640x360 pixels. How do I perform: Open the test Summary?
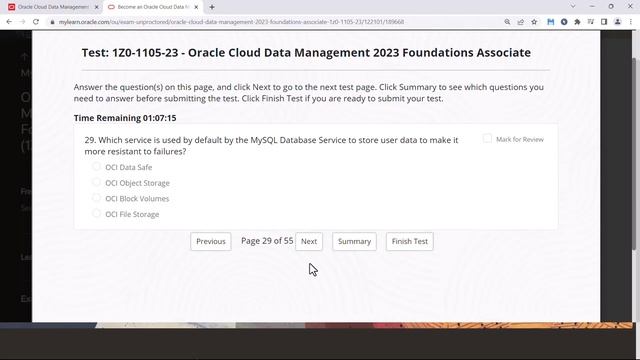click(x=354, y=241)
